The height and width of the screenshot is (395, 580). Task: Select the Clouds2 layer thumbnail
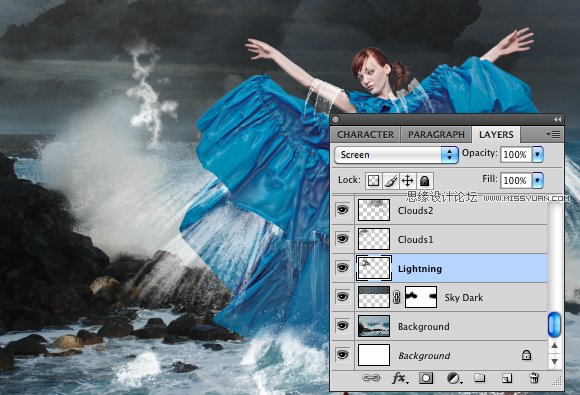pos(374,210)
